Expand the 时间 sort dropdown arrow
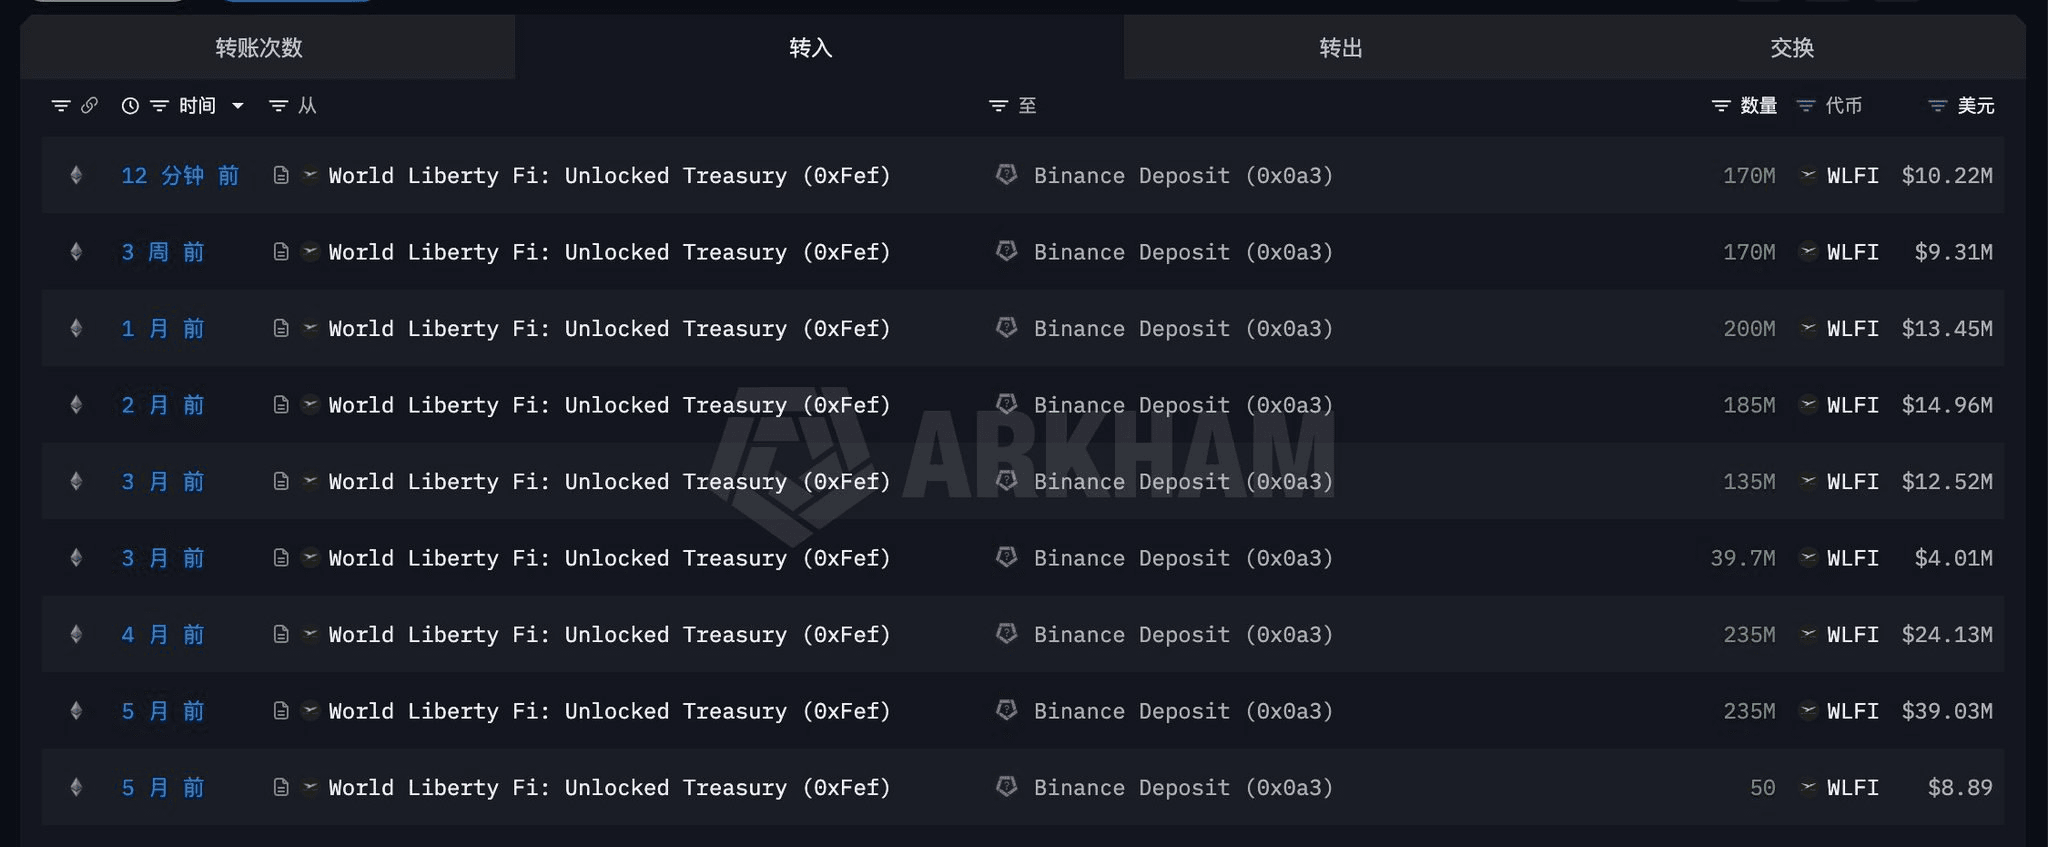Image resolution: width=2048 pixels, height=847 pixels. pos(238,106)
